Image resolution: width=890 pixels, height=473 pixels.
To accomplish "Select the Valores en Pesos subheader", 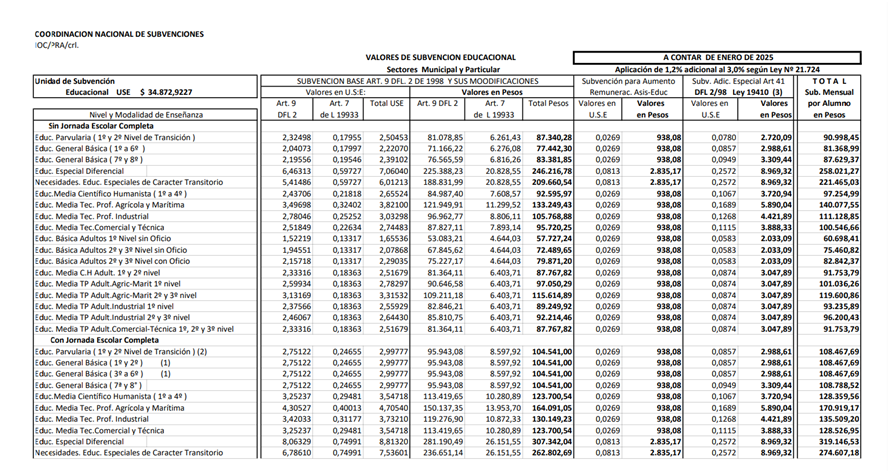I will click(492, 92).
